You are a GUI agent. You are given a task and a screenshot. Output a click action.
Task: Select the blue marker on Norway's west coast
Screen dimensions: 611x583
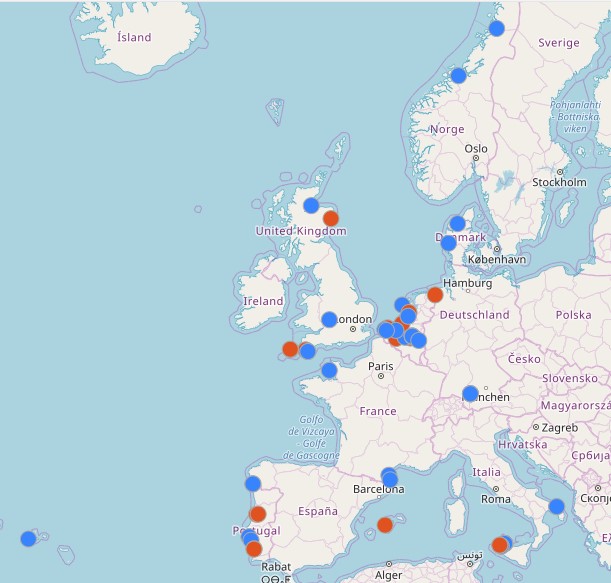click(459, 75)
